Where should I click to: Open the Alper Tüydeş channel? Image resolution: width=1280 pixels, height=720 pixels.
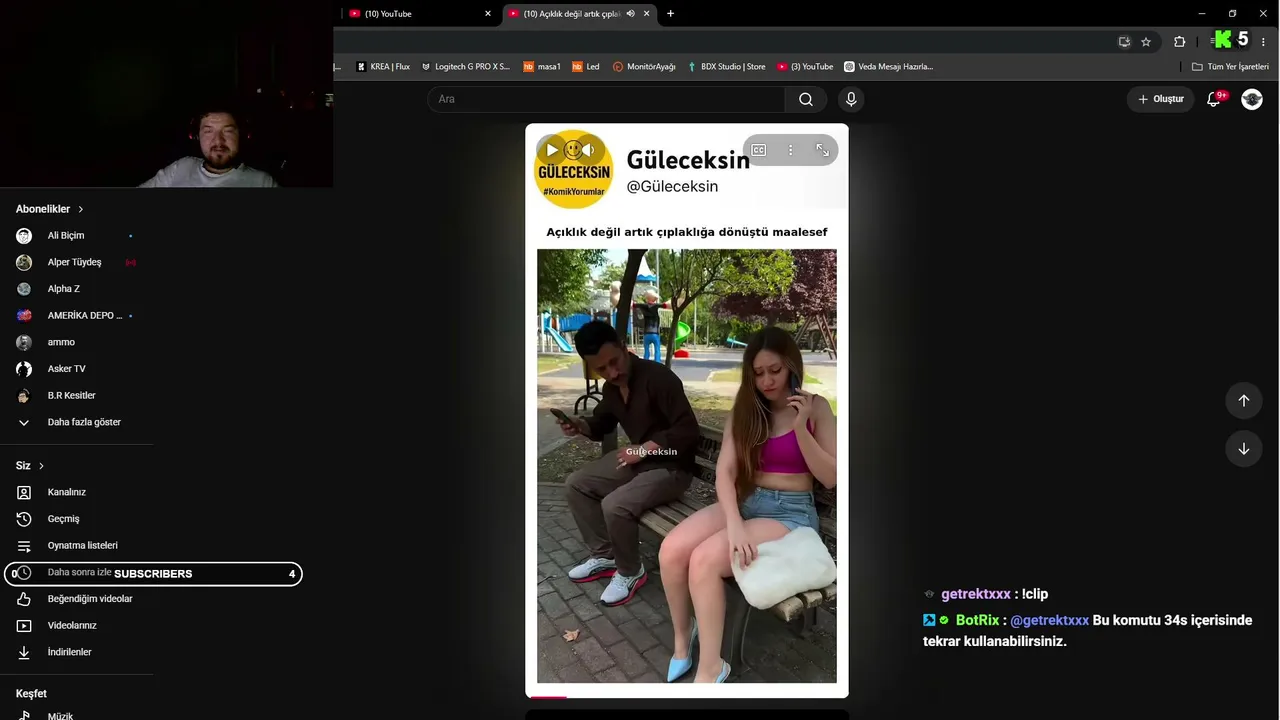tap(77, 262)
